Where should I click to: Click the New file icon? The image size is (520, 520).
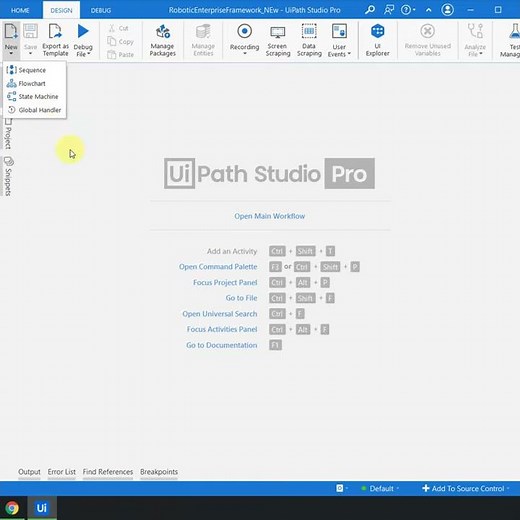point(11,32)
